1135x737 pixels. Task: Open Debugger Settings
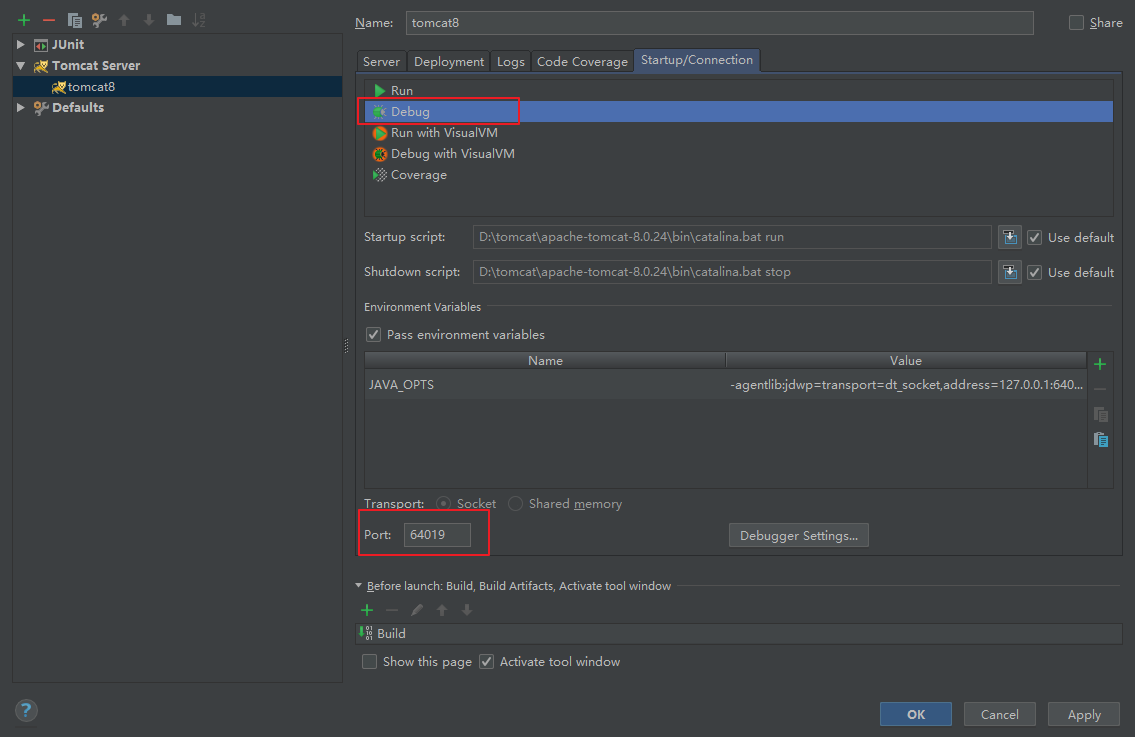click(x=798, y=534)
